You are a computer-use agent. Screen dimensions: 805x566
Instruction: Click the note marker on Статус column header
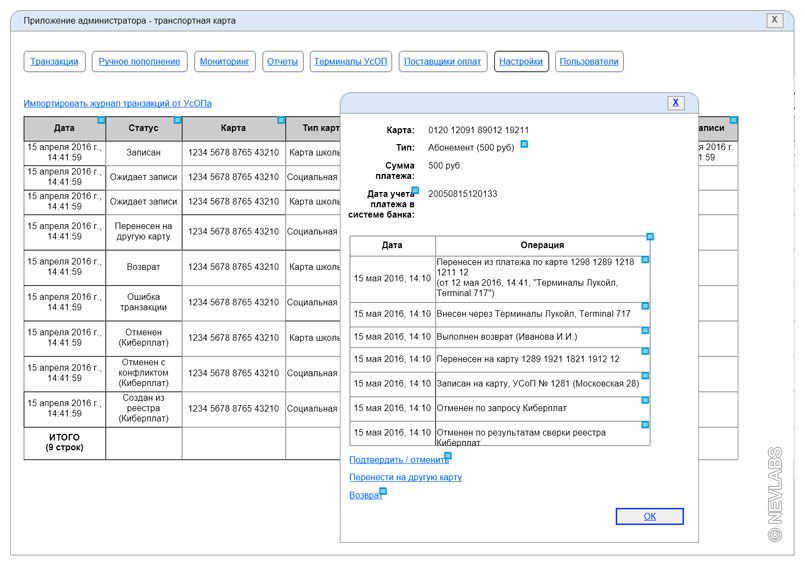178,120
